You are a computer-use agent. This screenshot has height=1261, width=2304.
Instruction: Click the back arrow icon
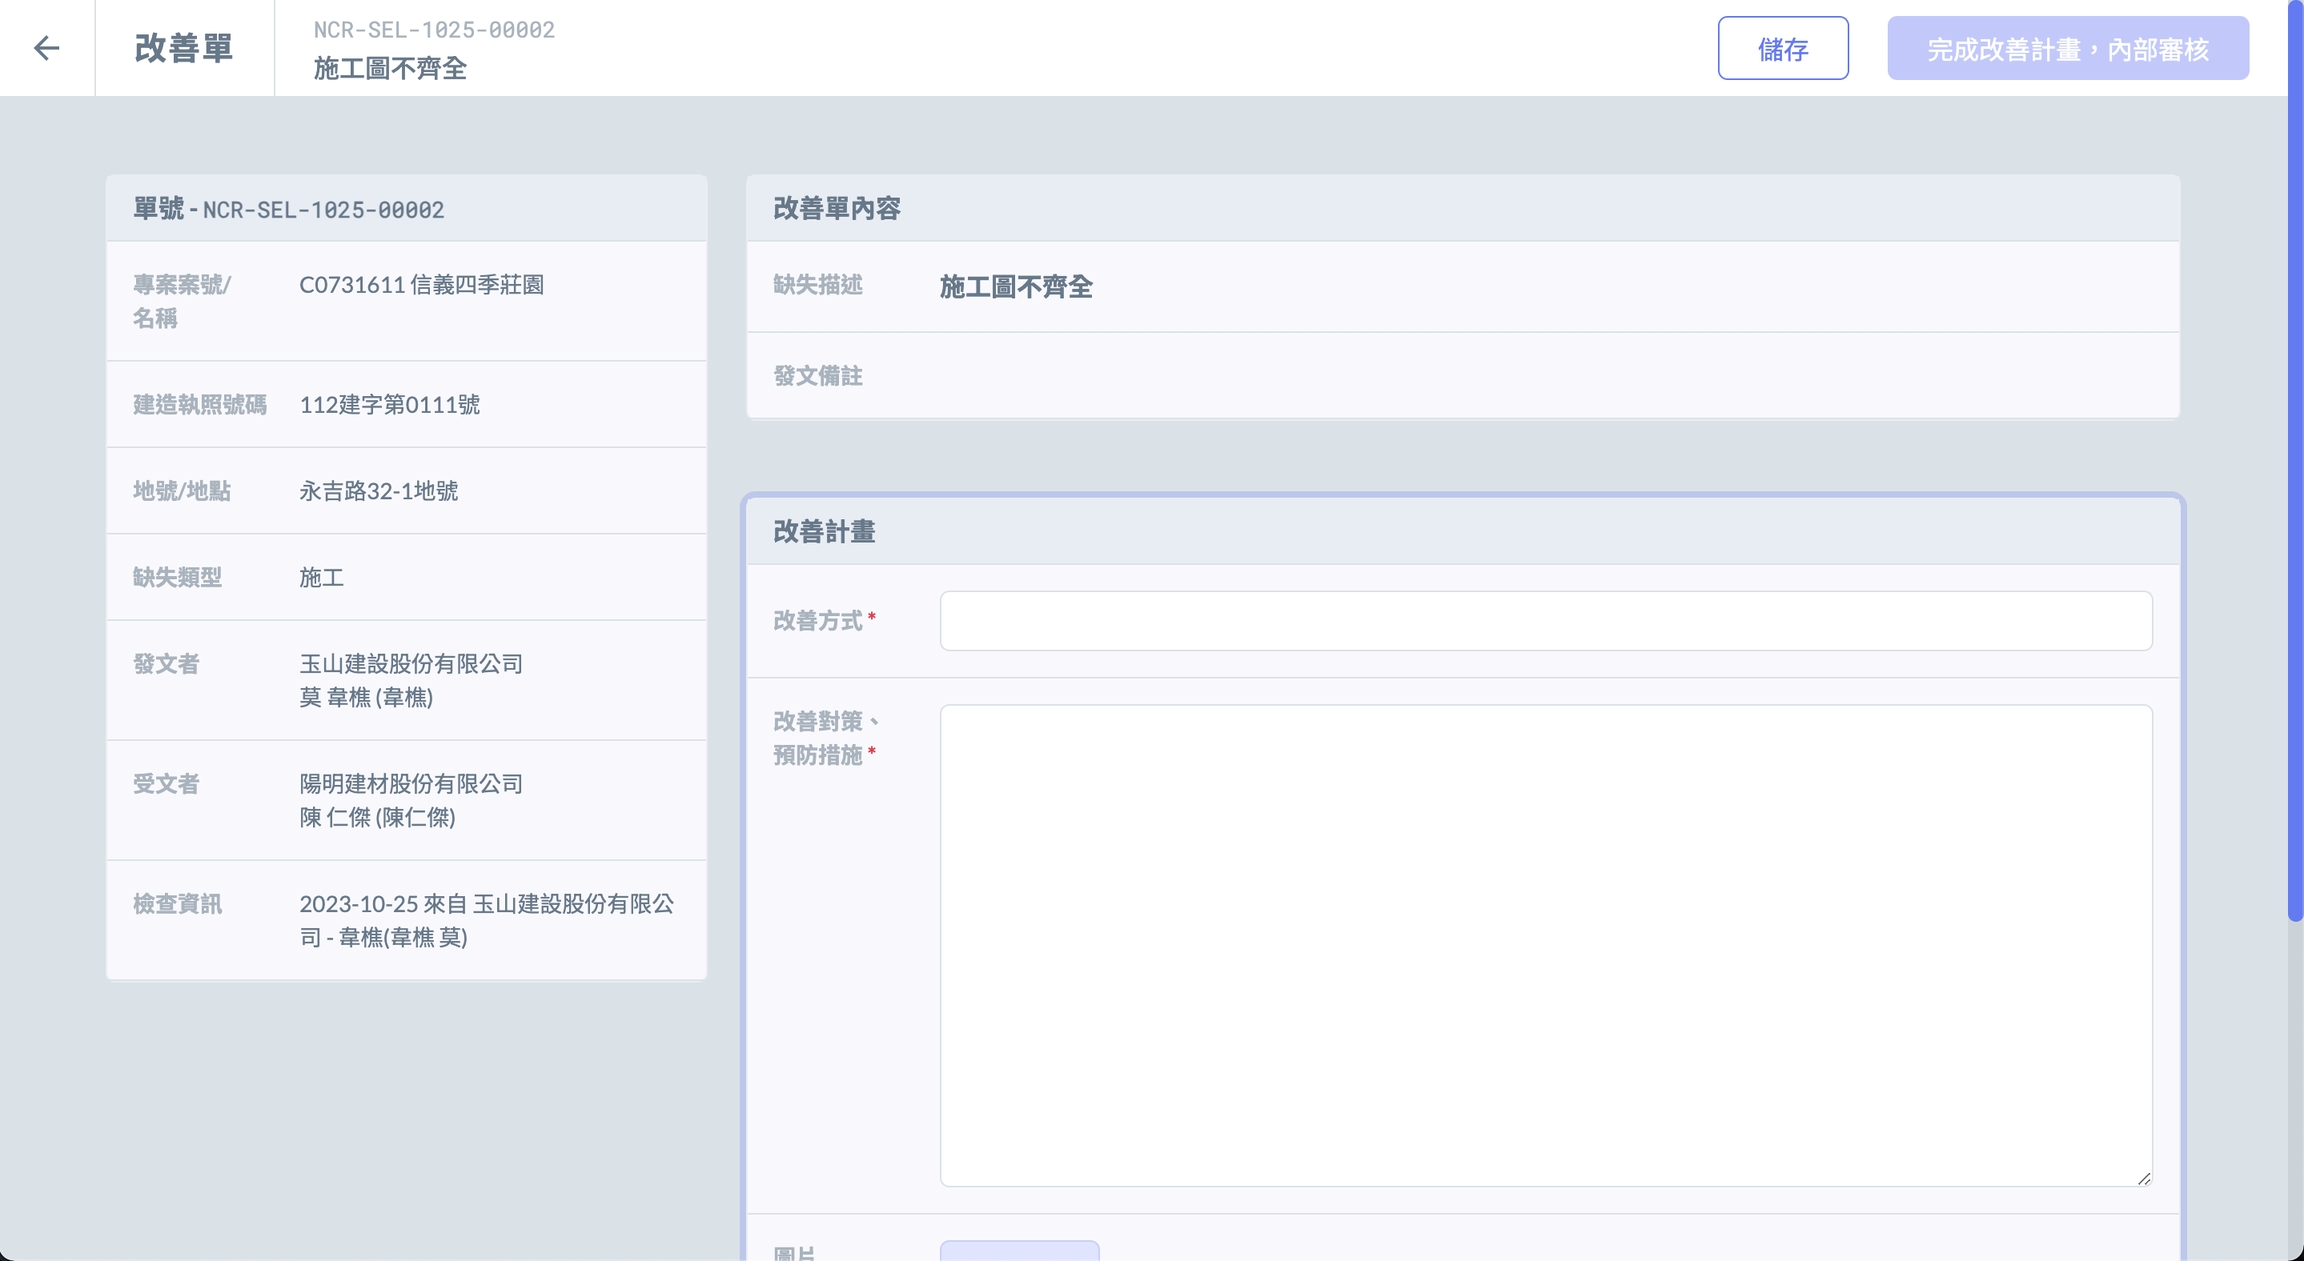point(46,48)
